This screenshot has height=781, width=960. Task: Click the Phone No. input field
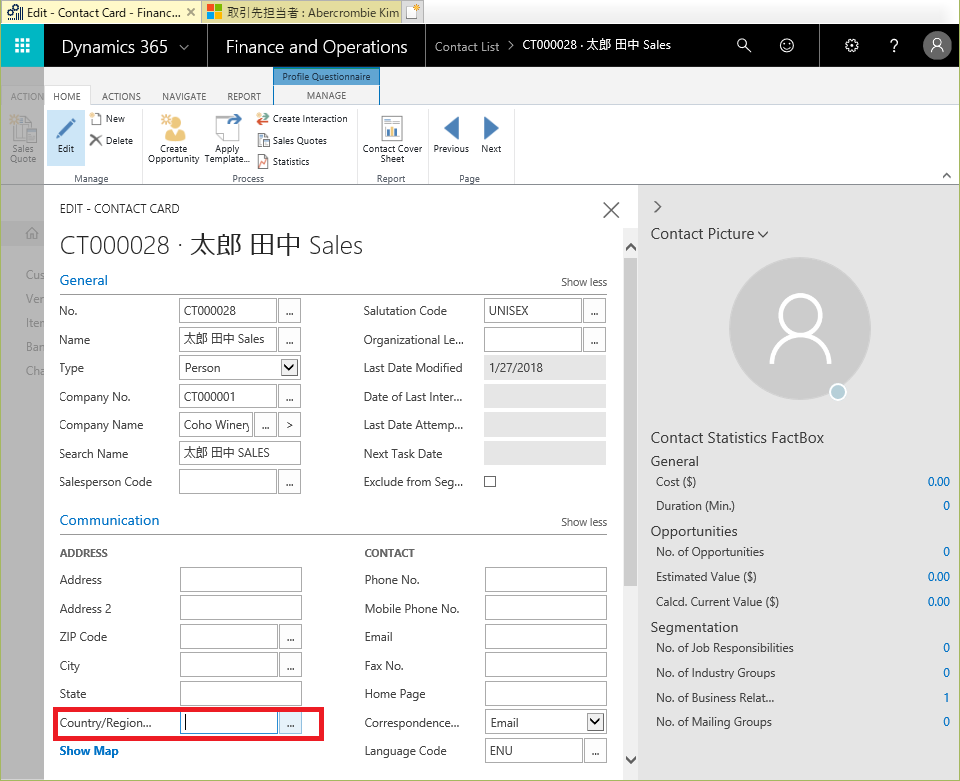pyautogui.click(x=546, y=580)
